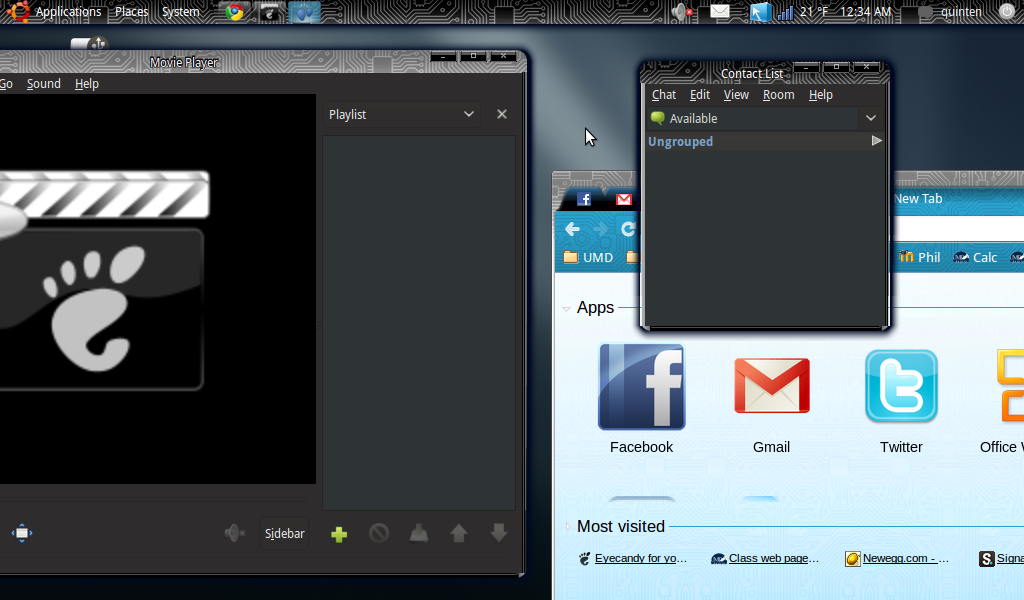
Task: Open the Calc bookmark
Action: [x=975, y=257]
